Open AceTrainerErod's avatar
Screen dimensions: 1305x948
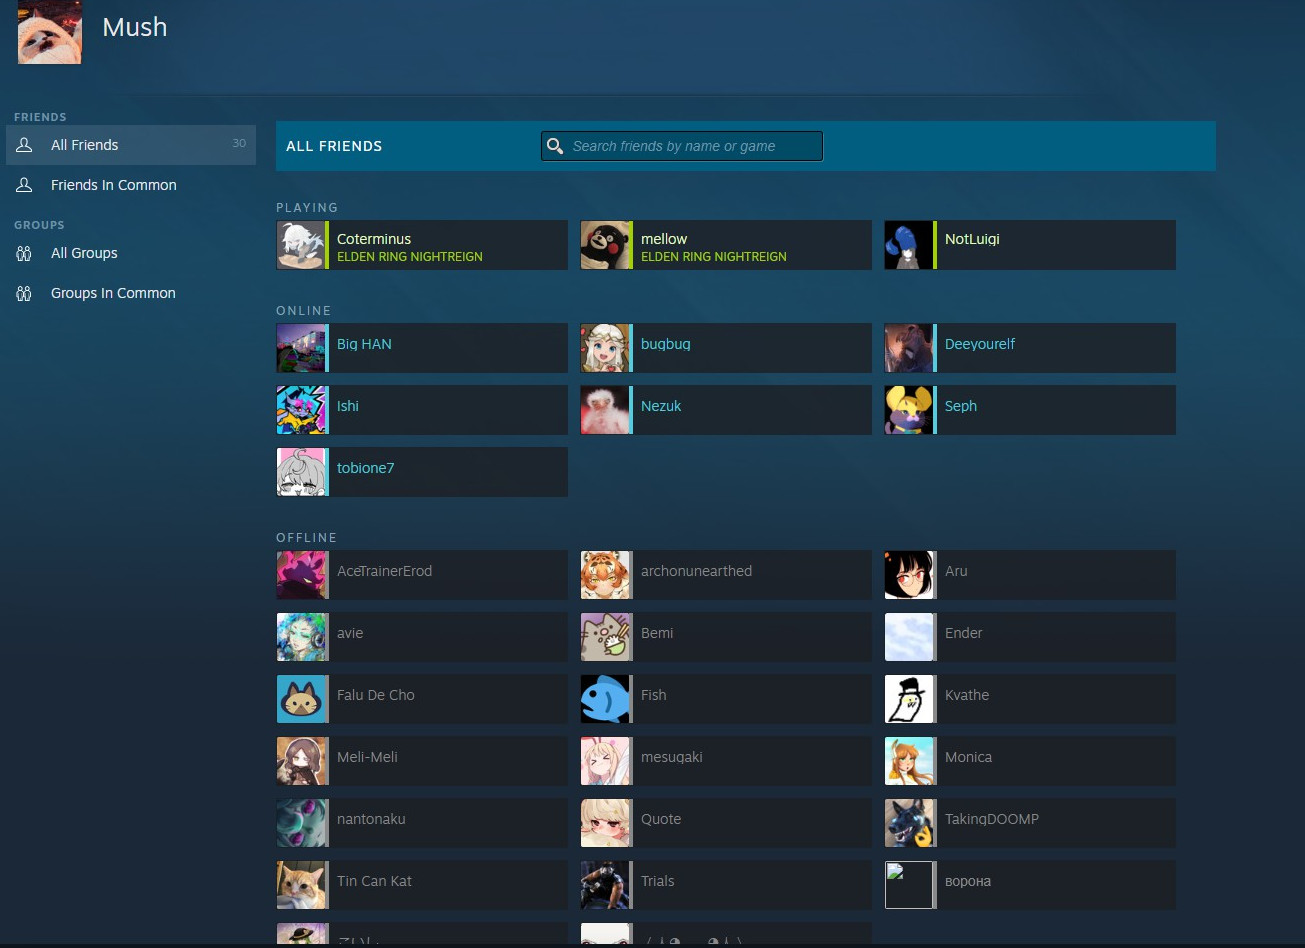(x=301, y=575)
